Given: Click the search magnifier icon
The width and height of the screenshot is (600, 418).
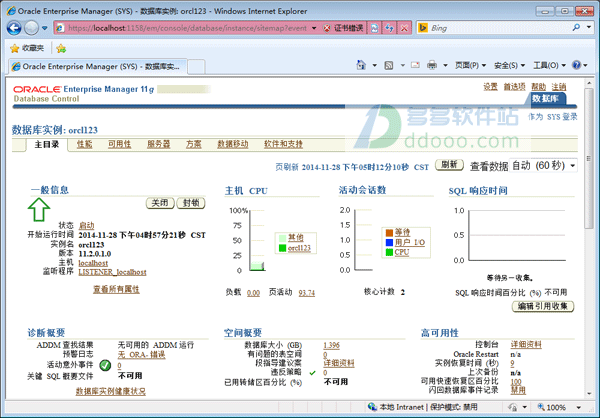Looking at the screenshot, I should pyautogui.click(x=576, y=28).
